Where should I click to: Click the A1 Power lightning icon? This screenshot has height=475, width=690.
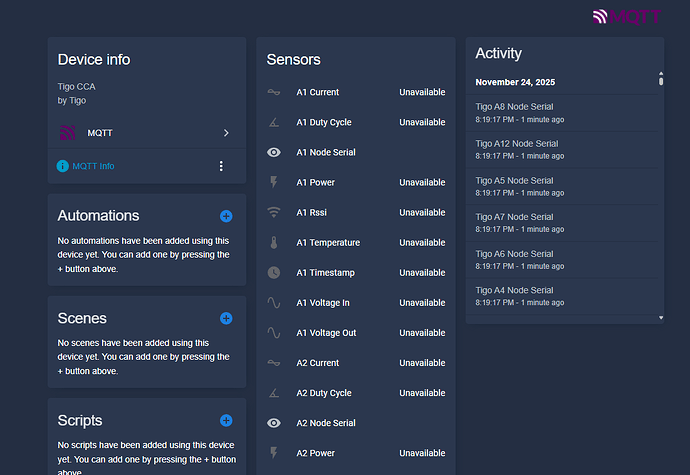274,182
